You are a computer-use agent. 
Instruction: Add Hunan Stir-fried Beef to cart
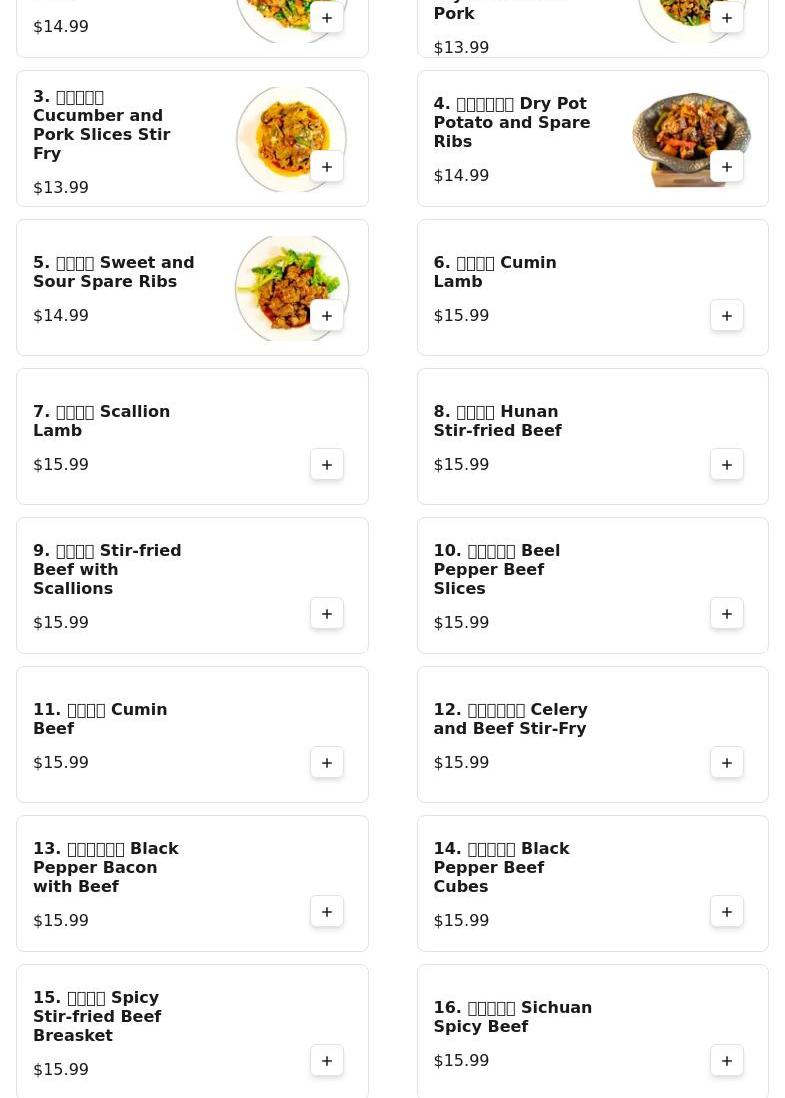[727, 465]
